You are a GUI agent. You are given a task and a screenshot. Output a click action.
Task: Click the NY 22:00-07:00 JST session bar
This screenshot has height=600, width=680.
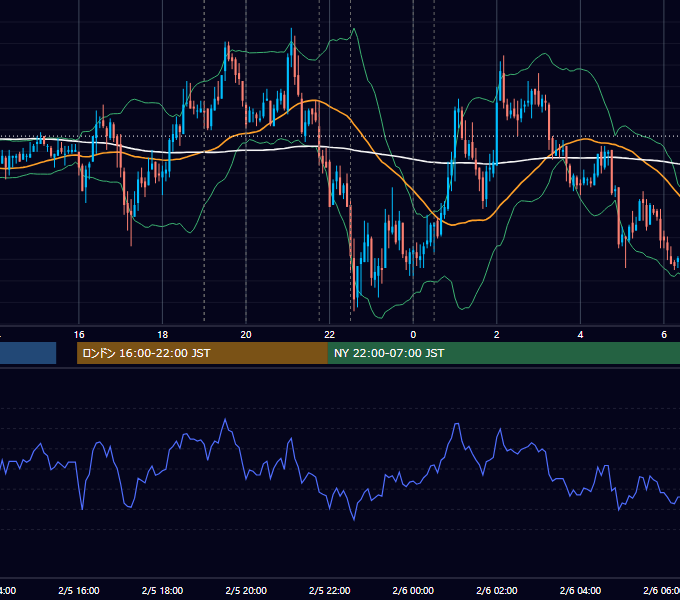click(503, 353)
